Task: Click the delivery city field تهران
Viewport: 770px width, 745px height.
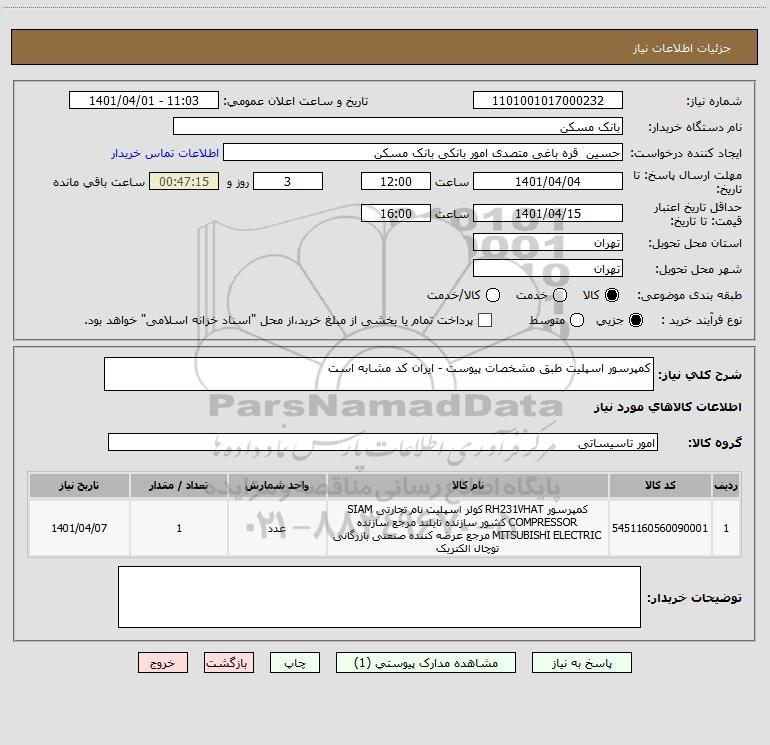Action: pyautogui.click(x=548, y=269)
